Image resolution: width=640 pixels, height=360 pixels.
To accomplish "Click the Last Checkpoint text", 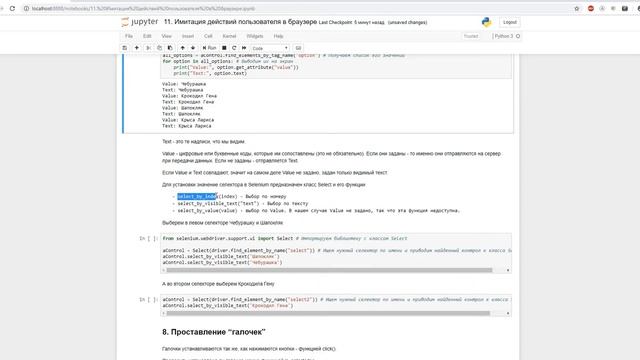I will pos(351,22).
